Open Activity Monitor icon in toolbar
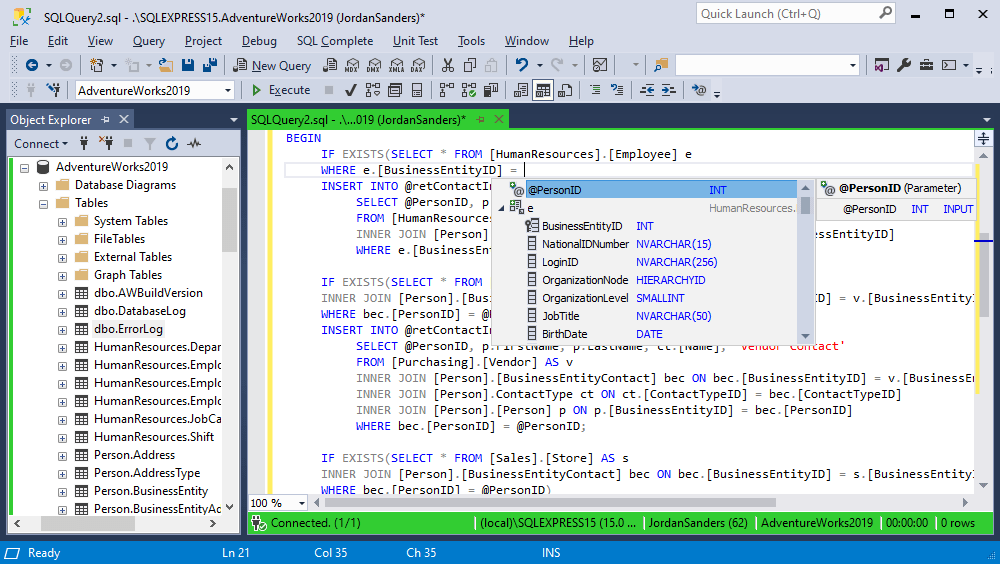 pyautogui.click(x=599, y=65)
